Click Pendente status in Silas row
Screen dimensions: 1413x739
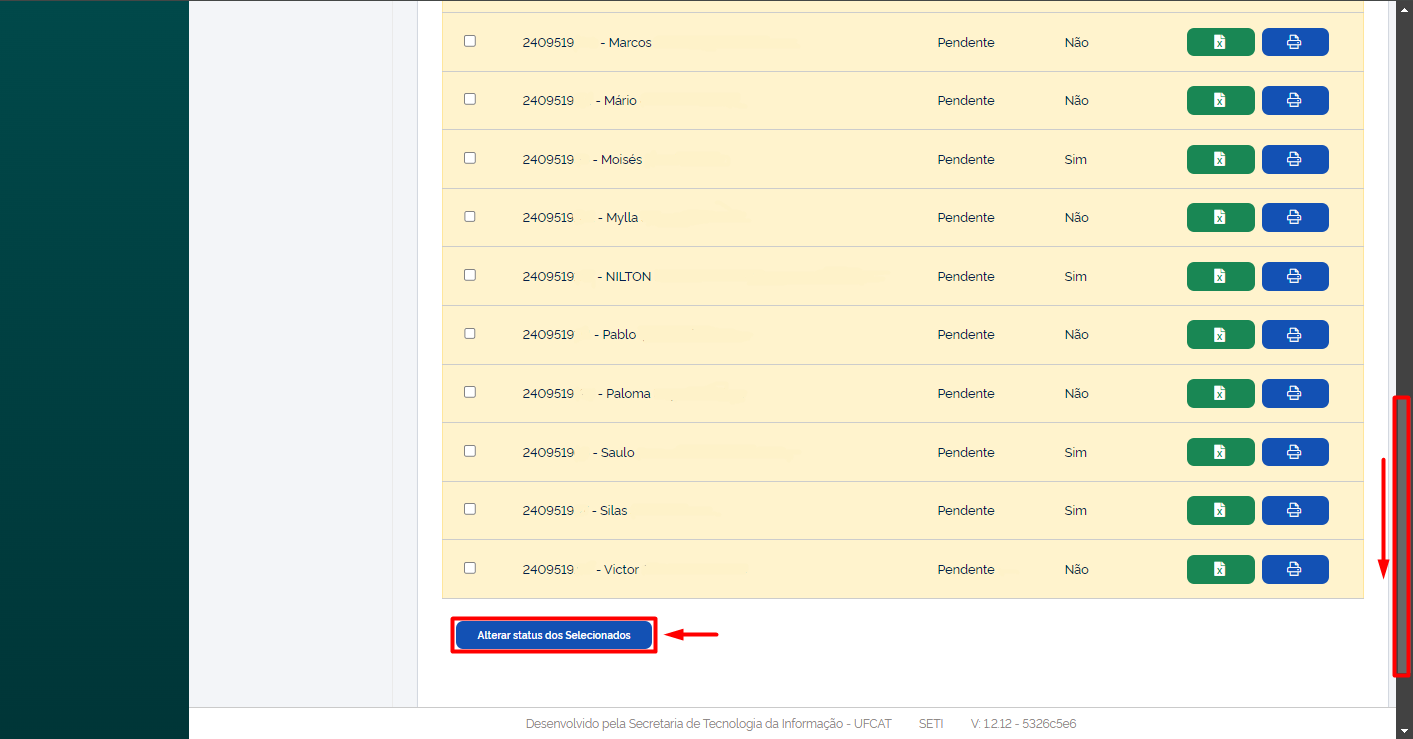pos(966,511)
